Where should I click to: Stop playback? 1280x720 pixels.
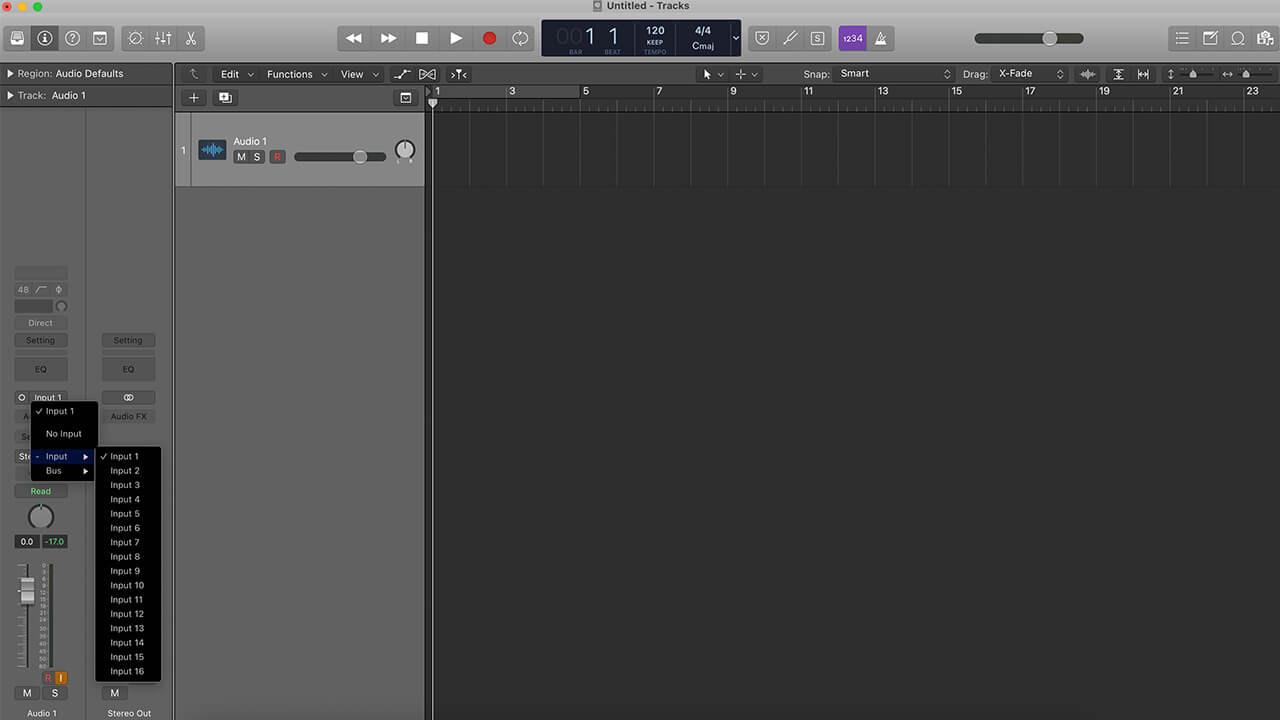coord(422,38)
